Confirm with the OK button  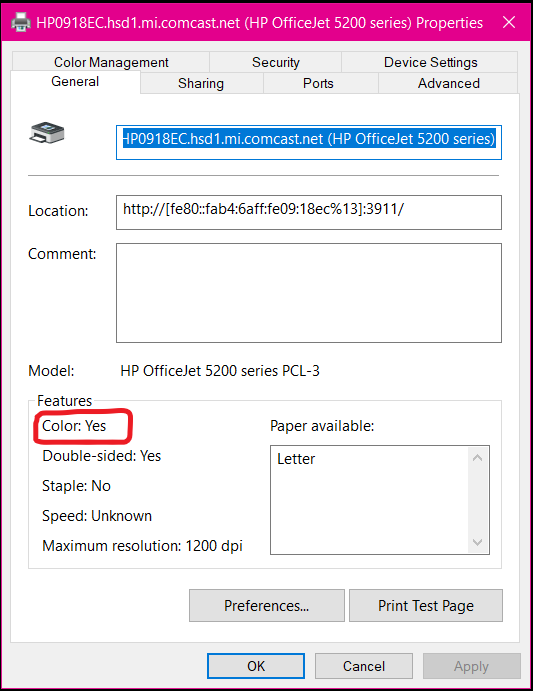256,666
